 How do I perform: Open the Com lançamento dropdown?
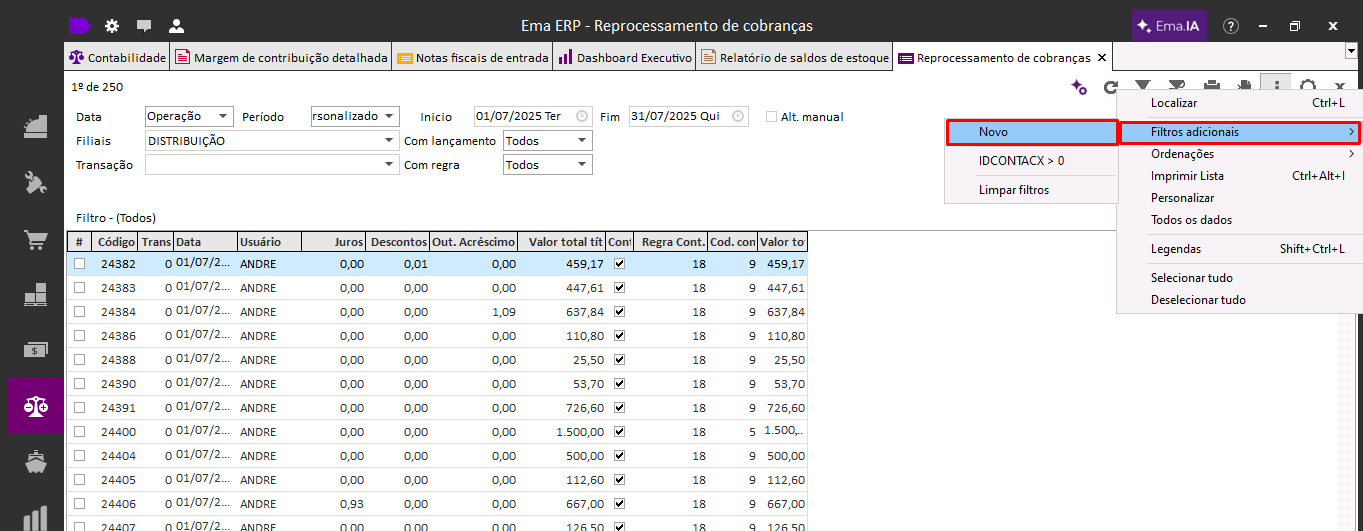click(x=583, y=141)
